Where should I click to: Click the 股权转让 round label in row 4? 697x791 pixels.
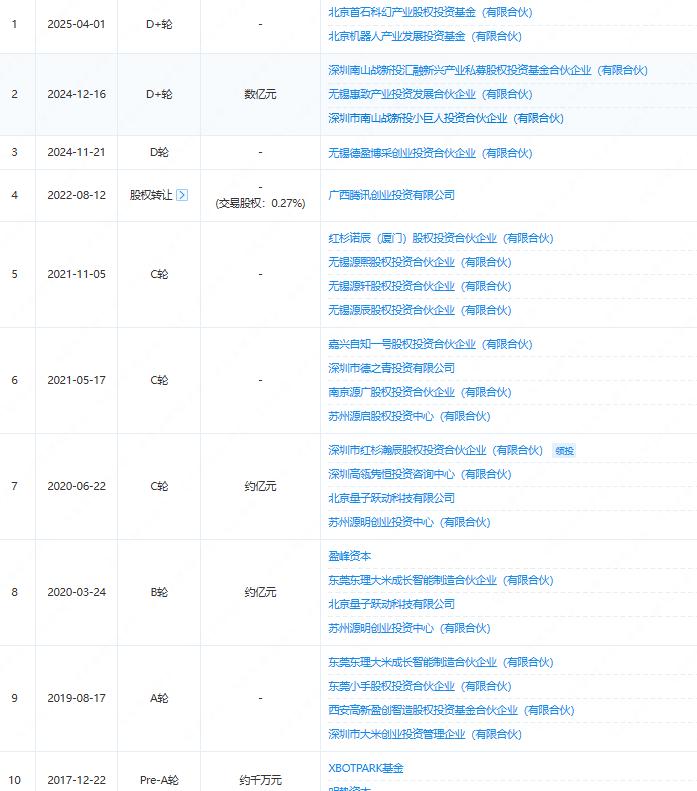(x=151, y=195)
